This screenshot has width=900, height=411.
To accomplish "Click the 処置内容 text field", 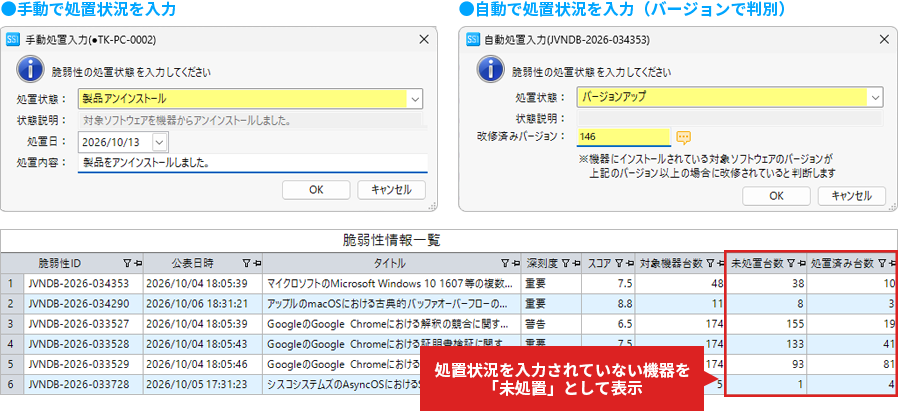I will tap(253, 163).
